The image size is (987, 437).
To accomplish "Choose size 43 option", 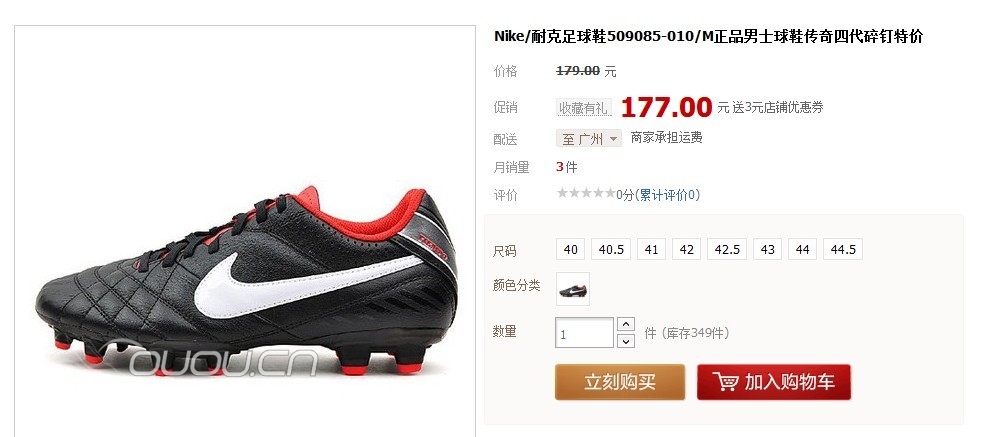I will pos(767,249).
